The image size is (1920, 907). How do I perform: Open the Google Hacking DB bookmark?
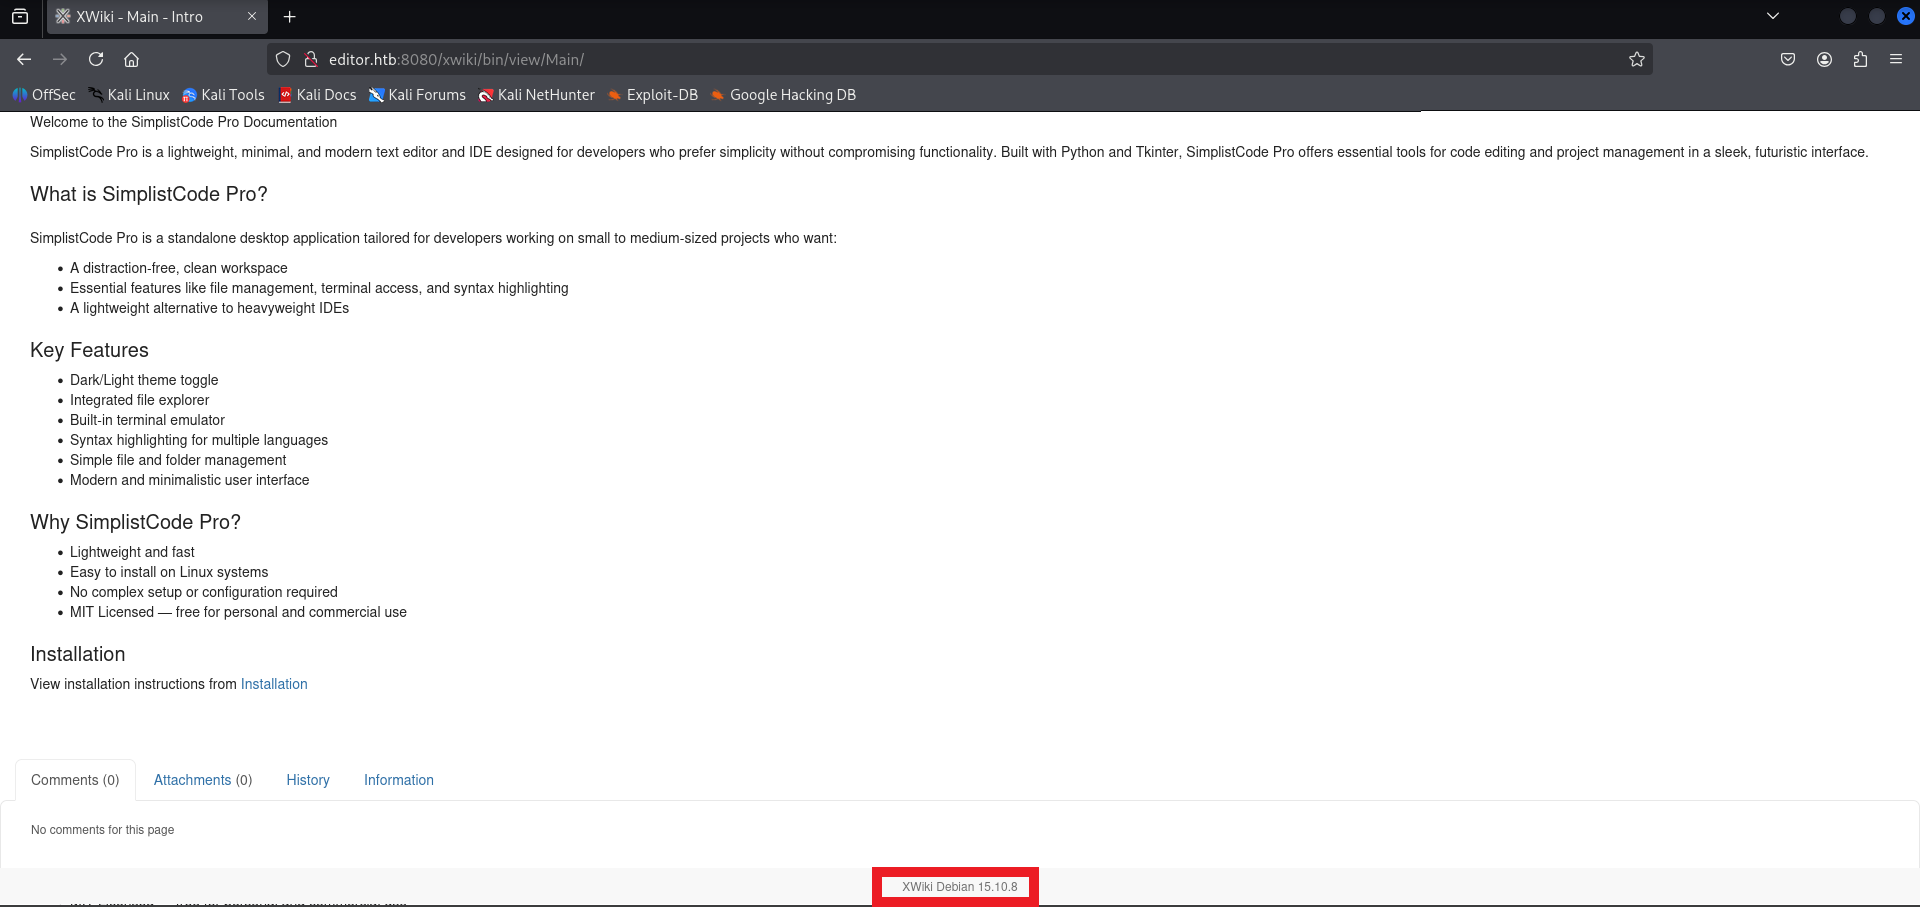point(784,95)
